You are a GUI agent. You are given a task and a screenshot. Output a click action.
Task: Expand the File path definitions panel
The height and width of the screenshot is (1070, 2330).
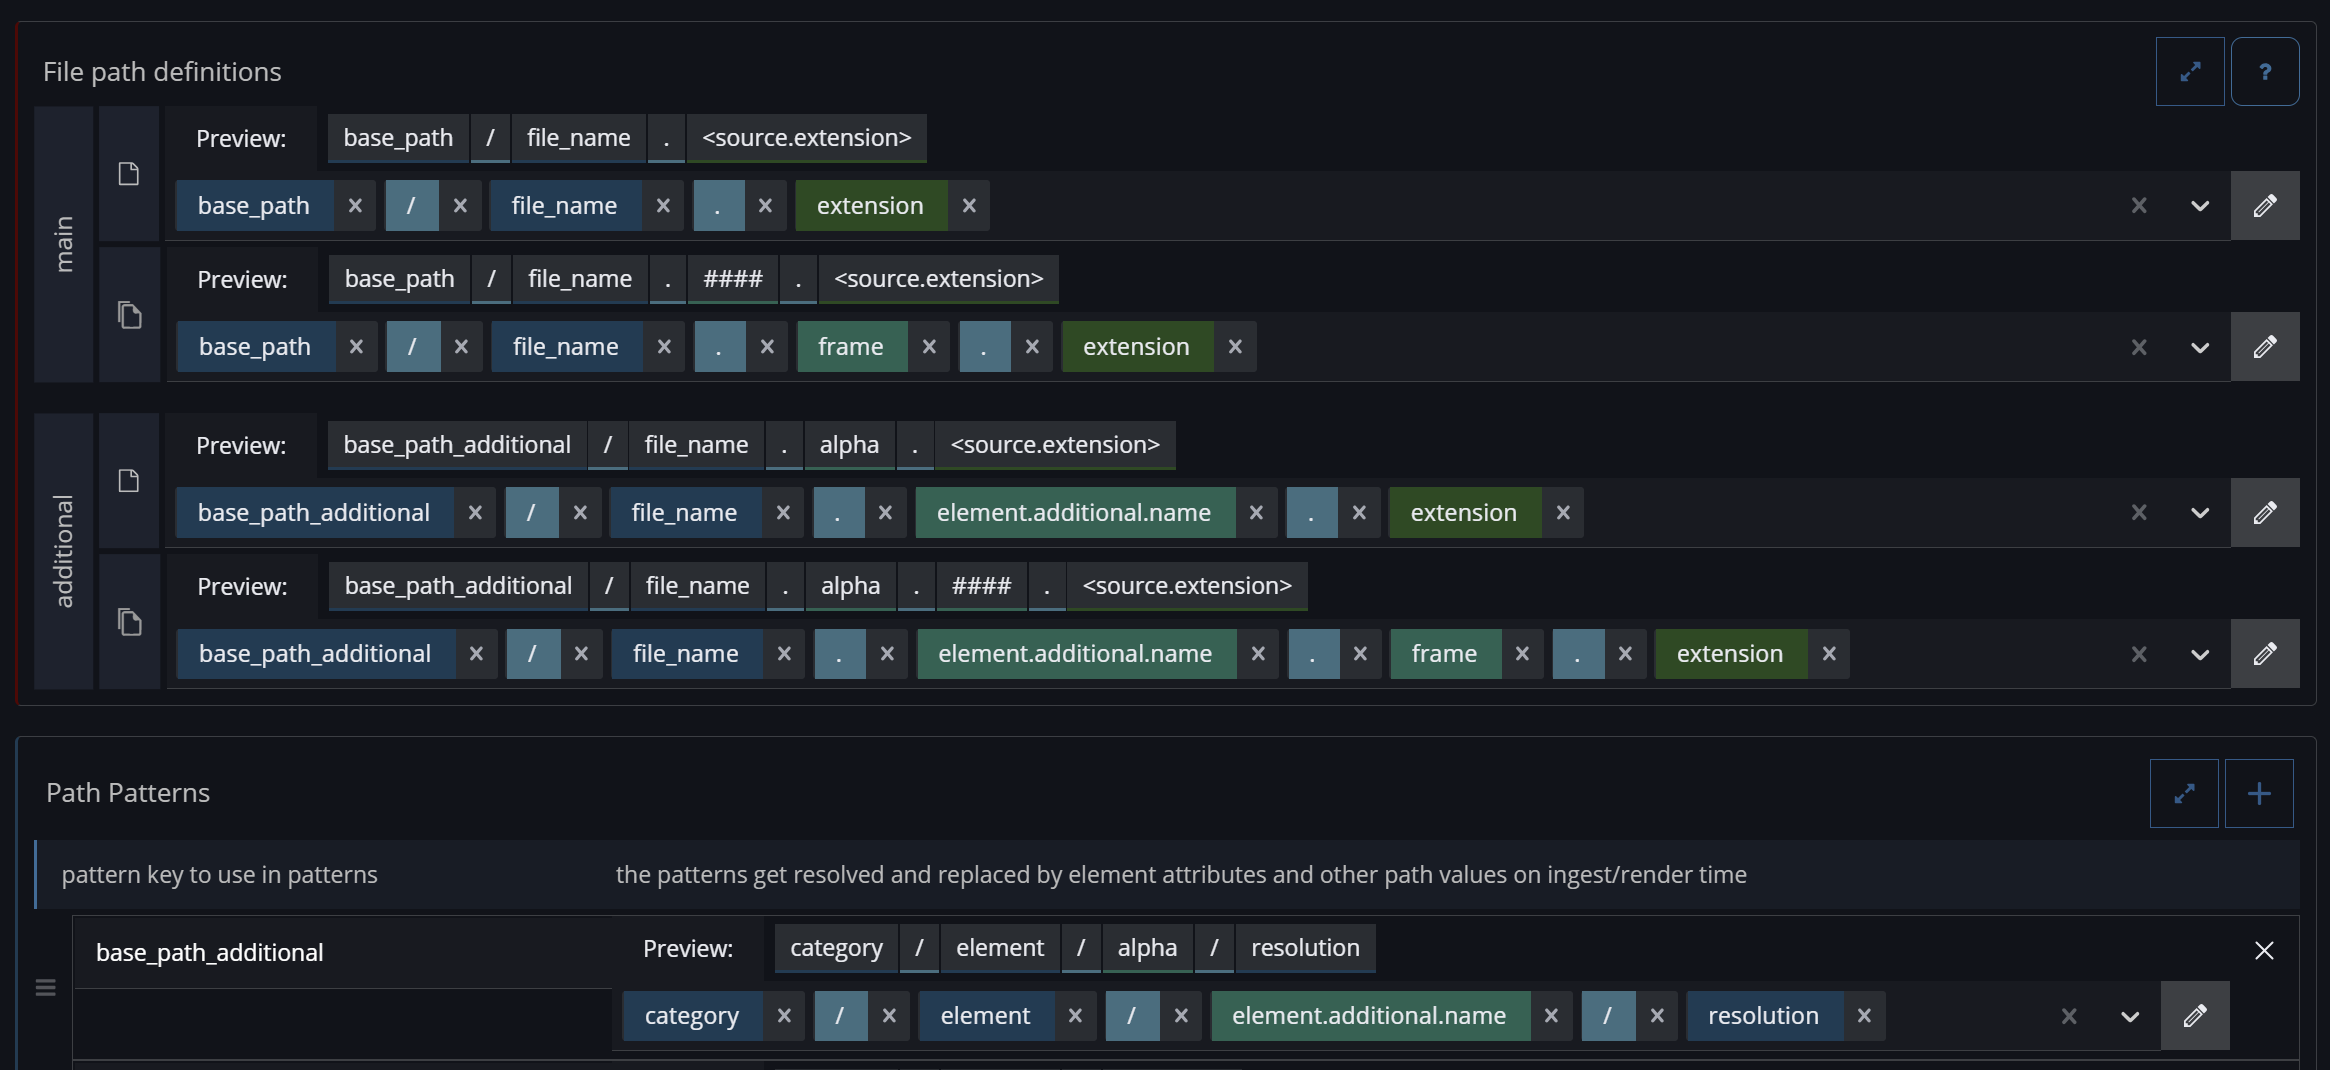pos(2190,72)
